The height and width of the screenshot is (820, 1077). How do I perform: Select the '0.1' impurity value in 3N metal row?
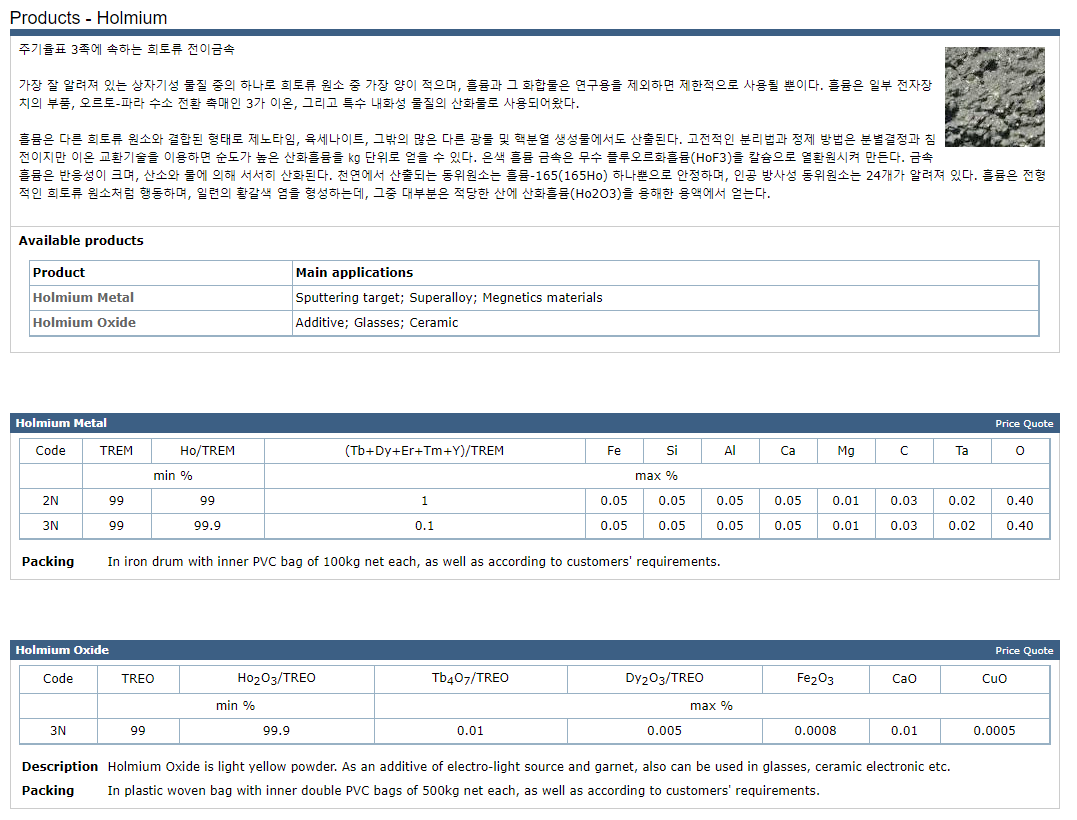(x=424, y=525)
